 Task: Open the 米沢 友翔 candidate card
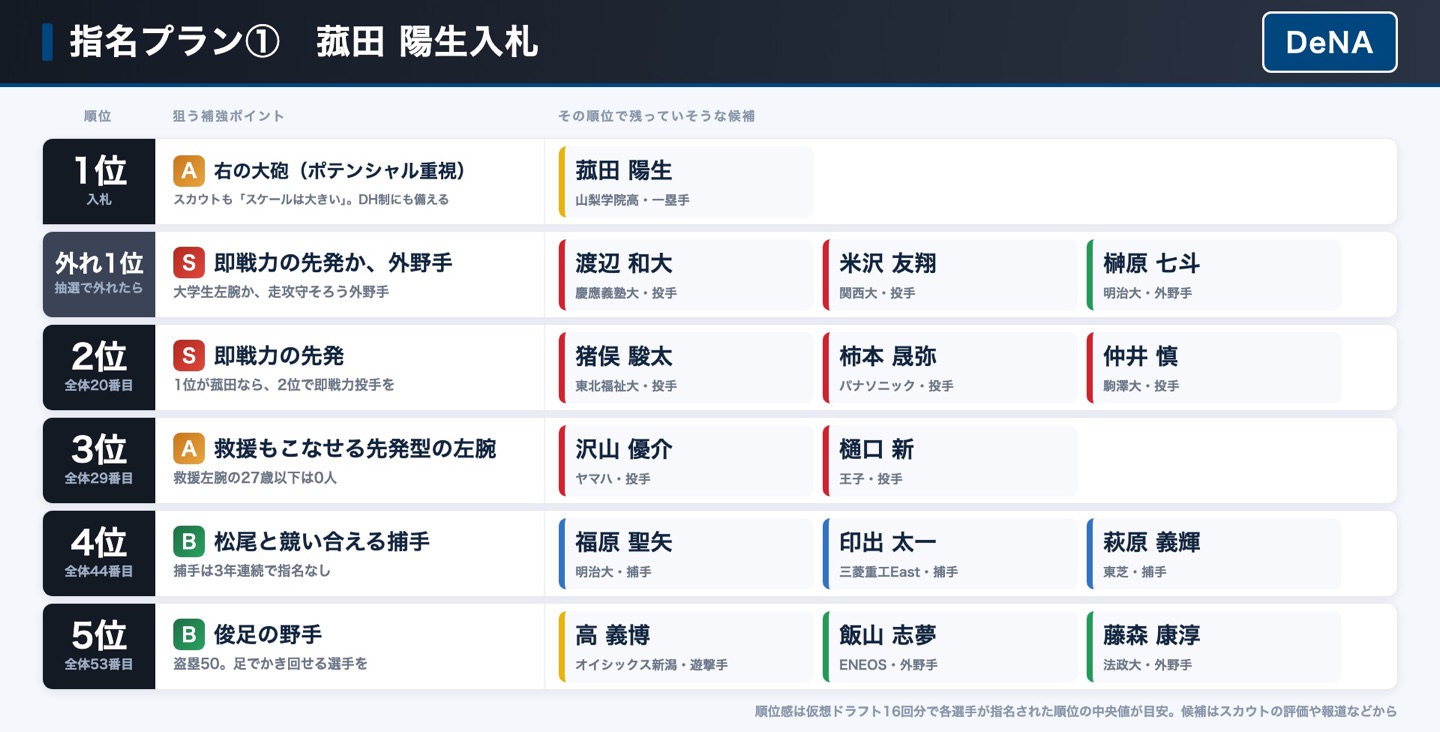(950, 275)
